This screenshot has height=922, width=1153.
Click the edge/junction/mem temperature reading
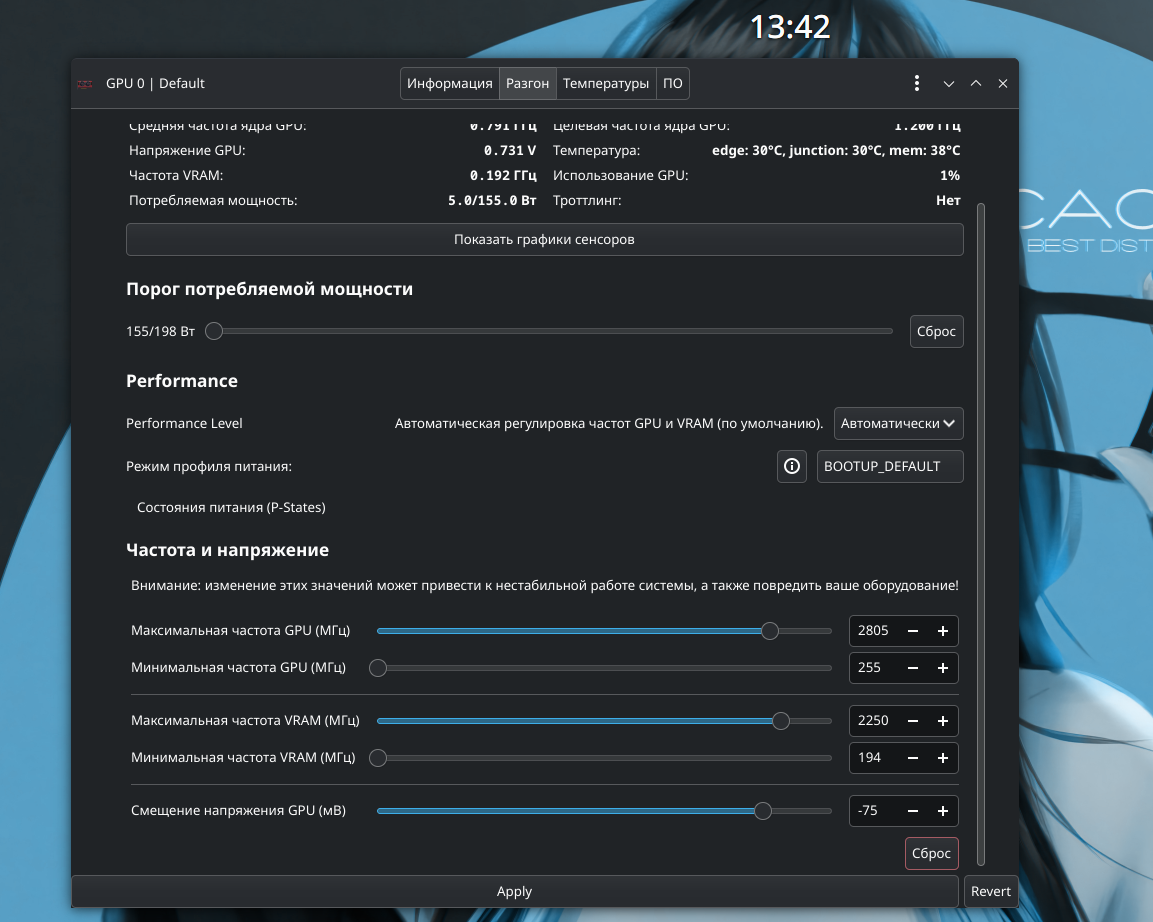(836, 151)
